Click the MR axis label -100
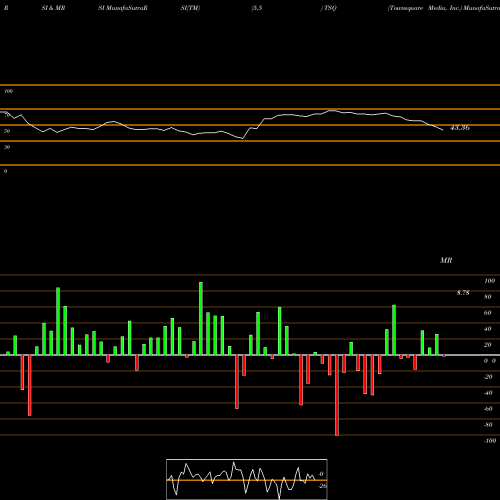 pos(490,441)
